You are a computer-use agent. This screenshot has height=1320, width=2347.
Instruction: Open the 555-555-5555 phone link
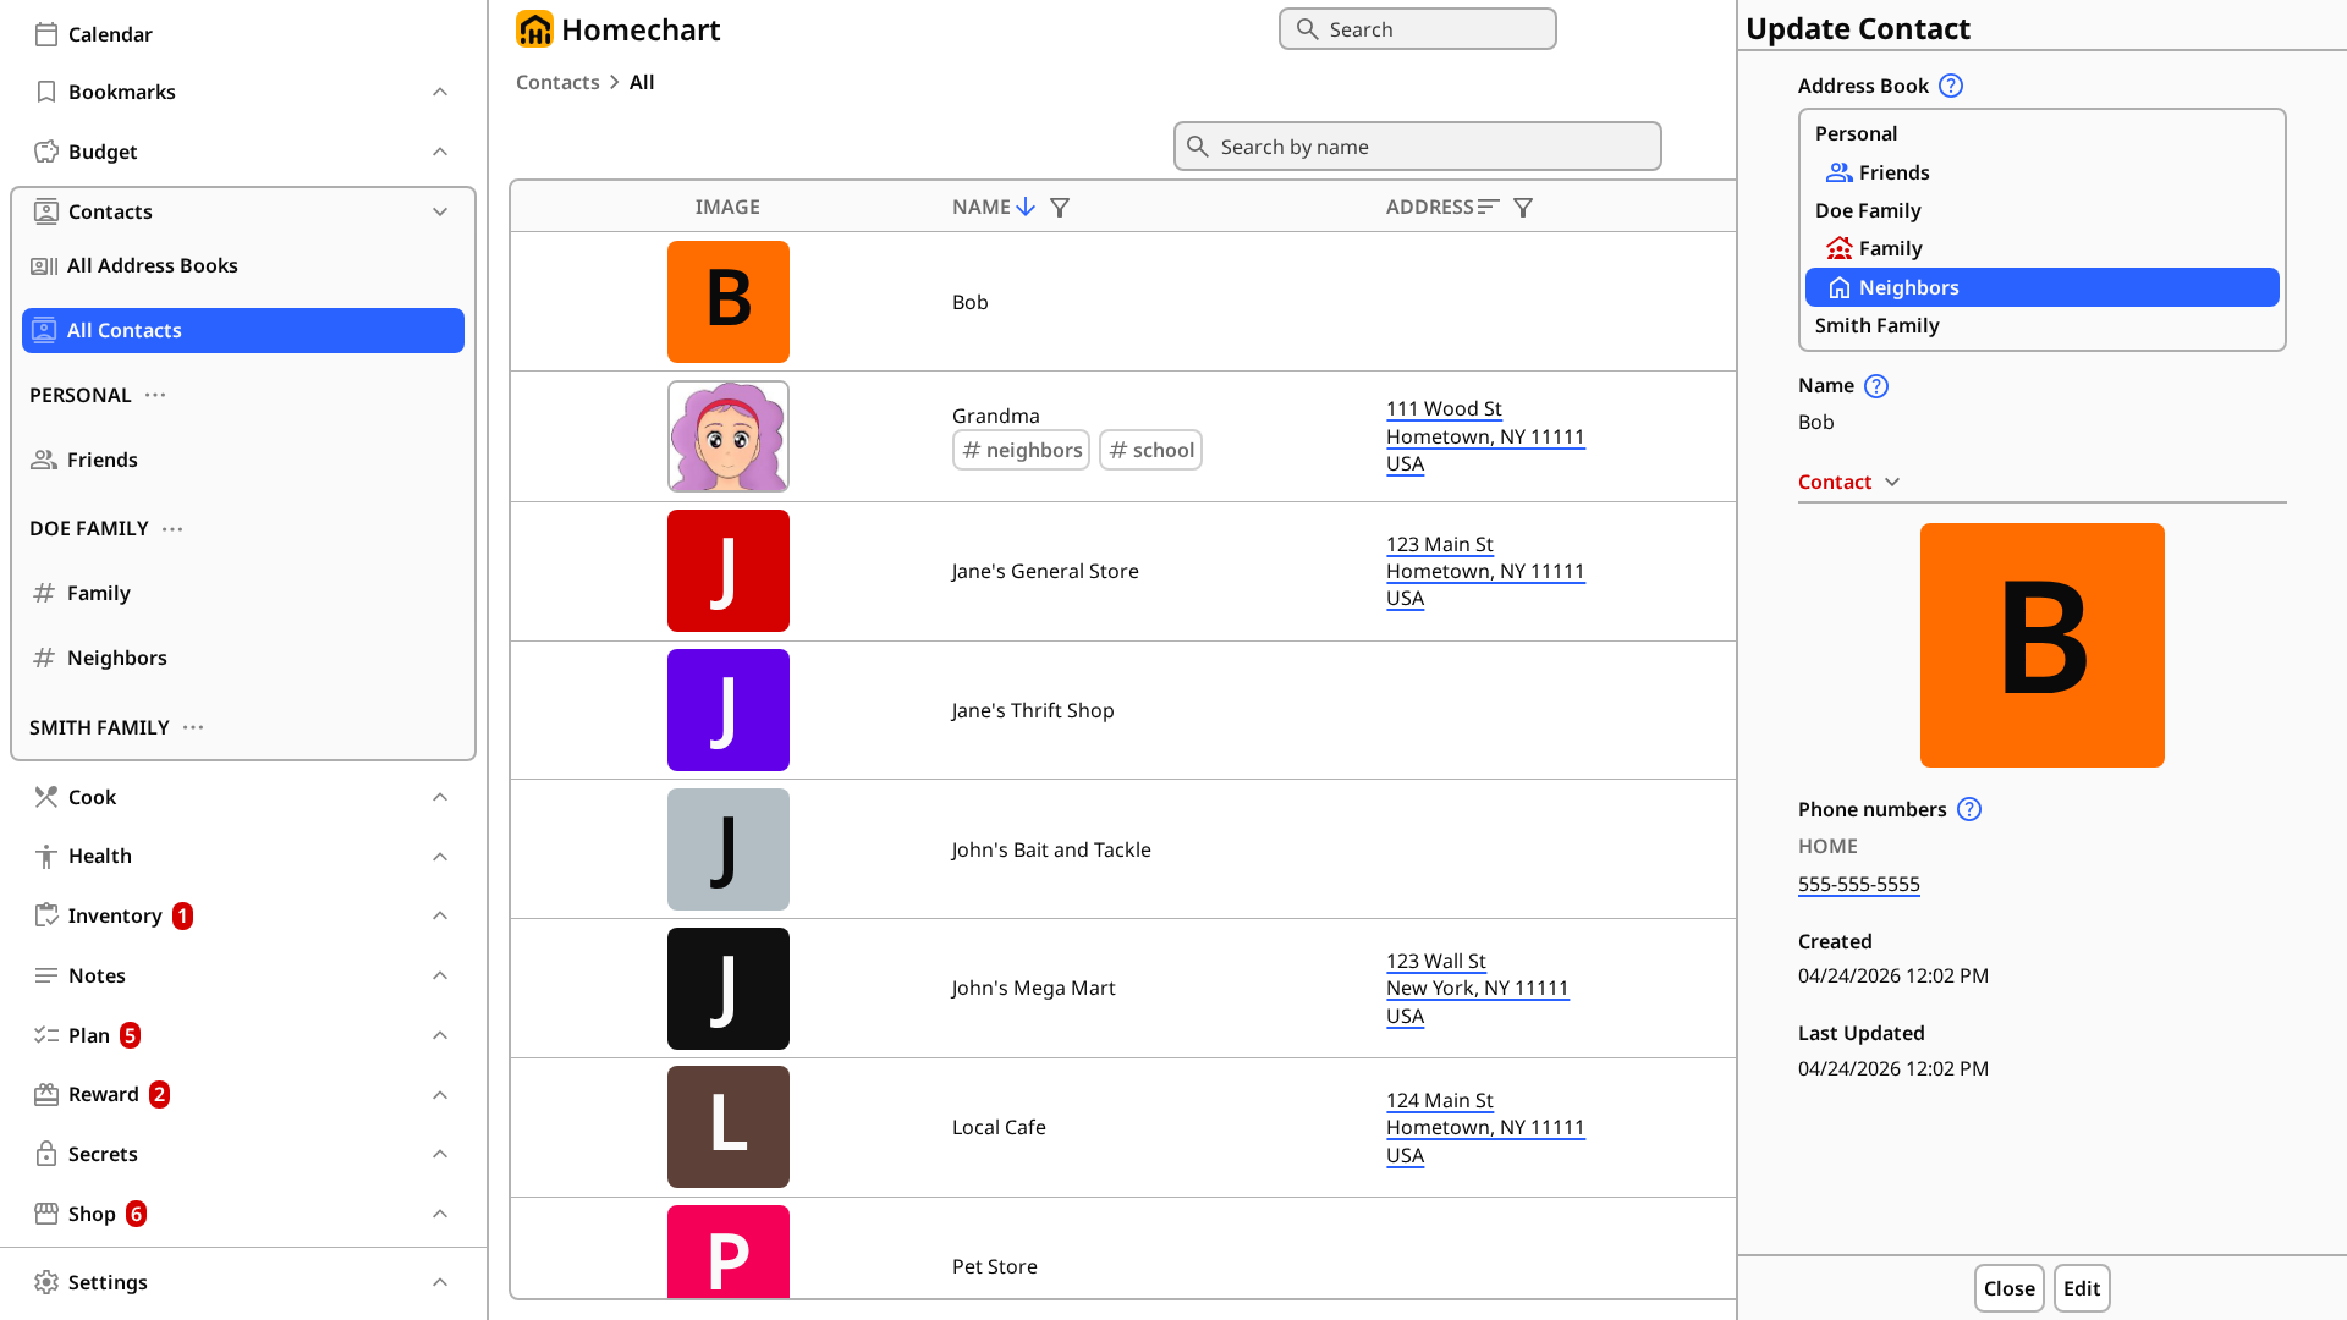click(1858, 884)
